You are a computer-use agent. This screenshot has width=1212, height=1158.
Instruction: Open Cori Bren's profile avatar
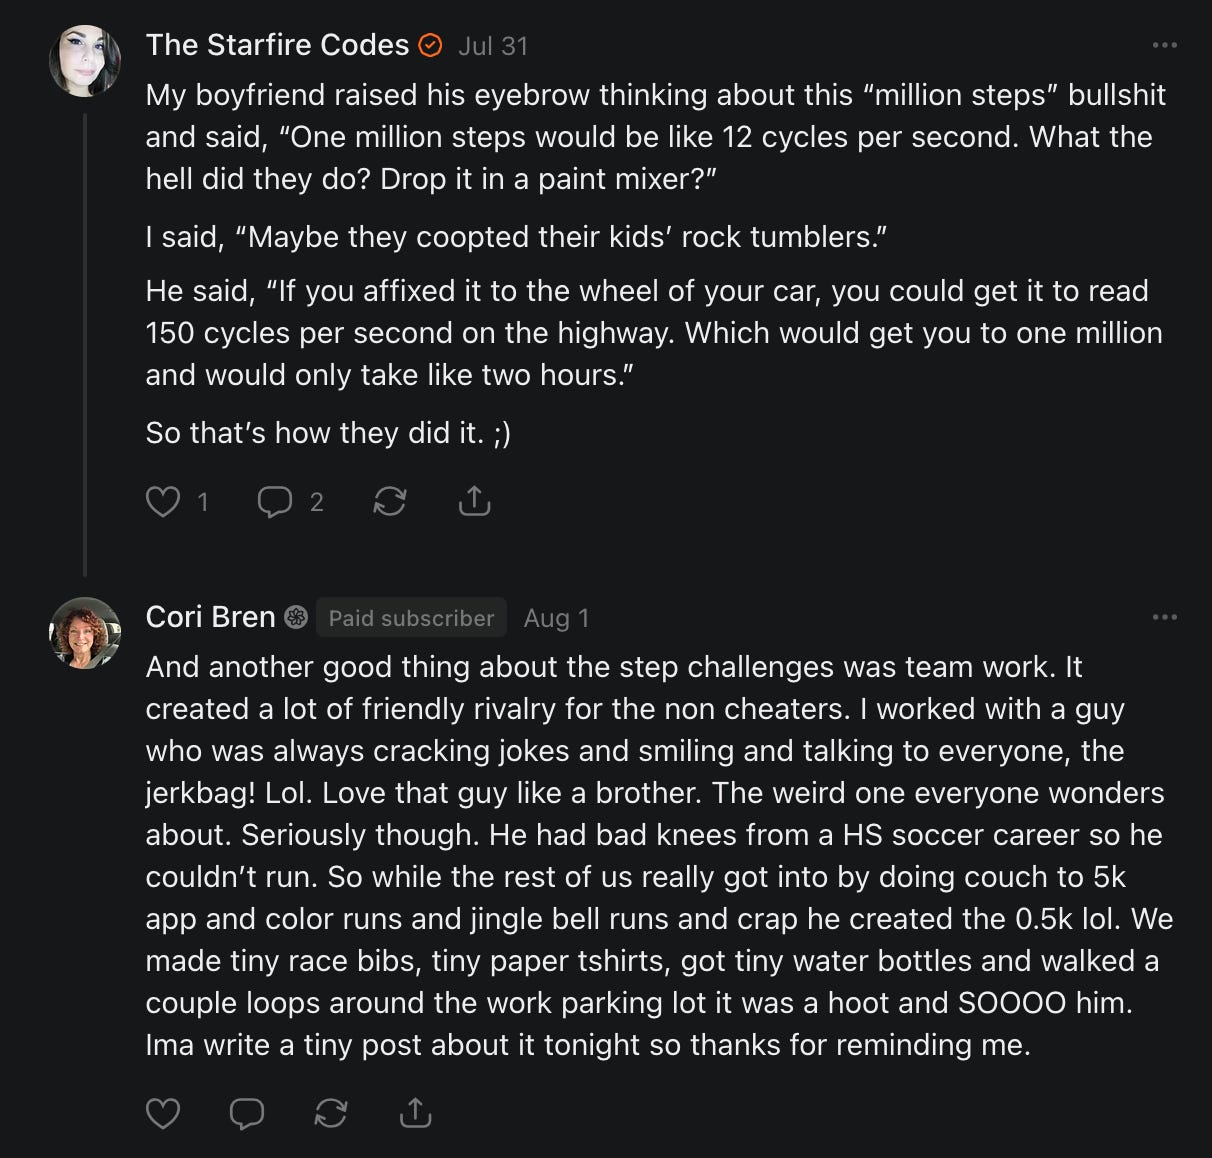(85, 633)
